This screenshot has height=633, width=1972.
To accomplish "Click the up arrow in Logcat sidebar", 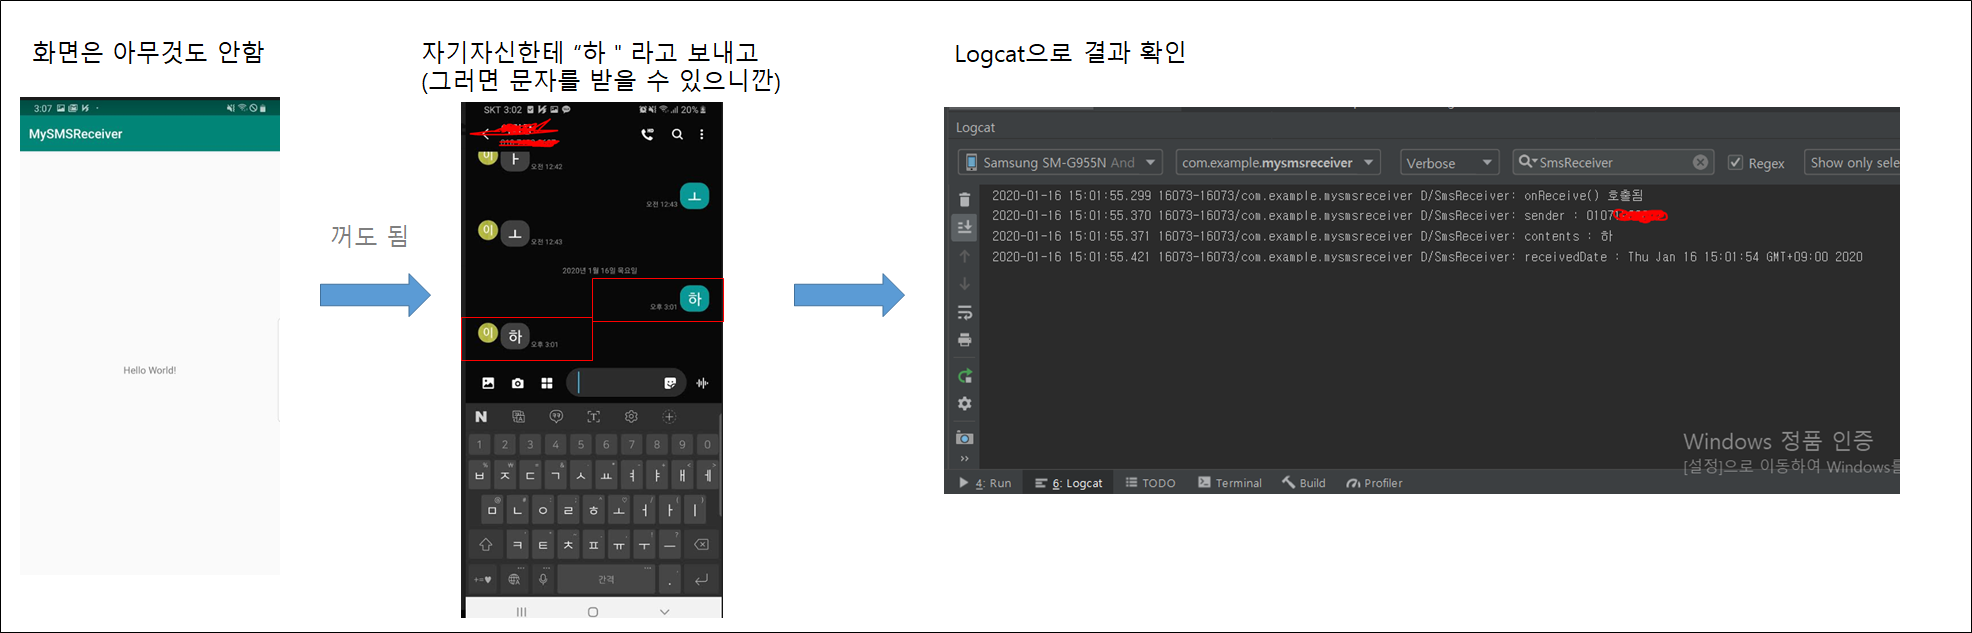I will pyautogui.click(x=964, y=256).
